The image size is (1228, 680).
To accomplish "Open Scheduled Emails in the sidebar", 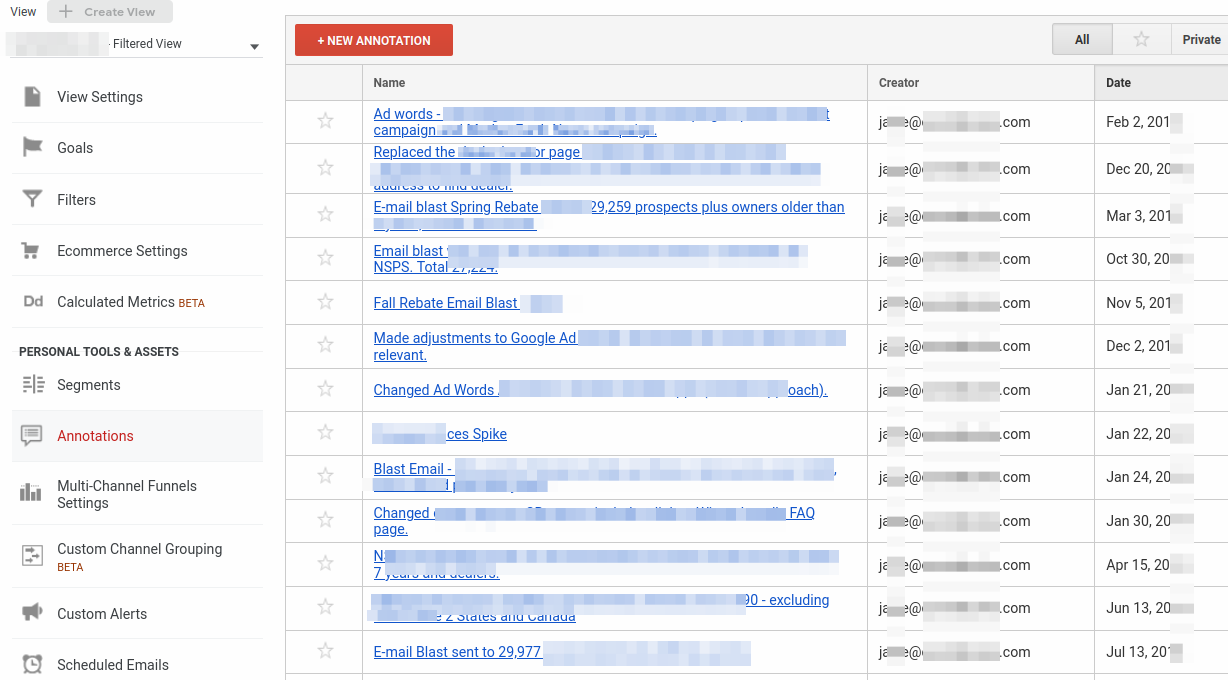I will point(112,664).
